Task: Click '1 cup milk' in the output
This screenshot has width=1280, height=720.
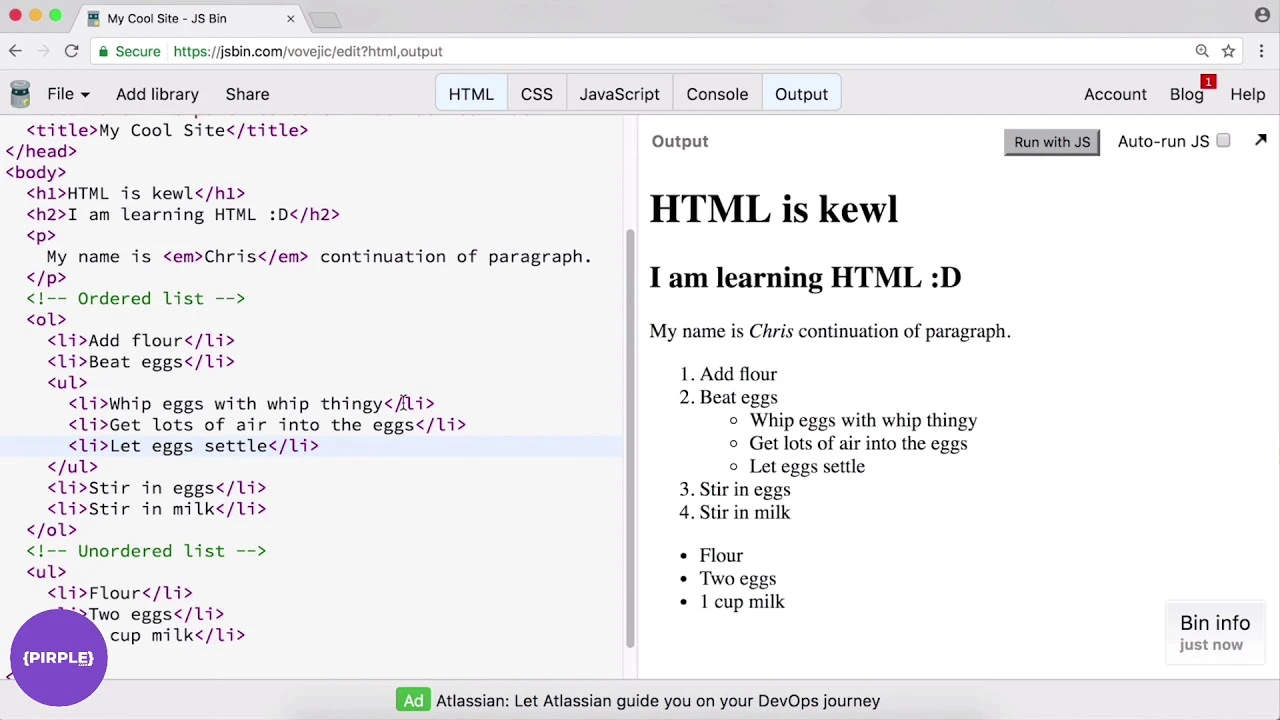Action: click(x=742, y=602)
